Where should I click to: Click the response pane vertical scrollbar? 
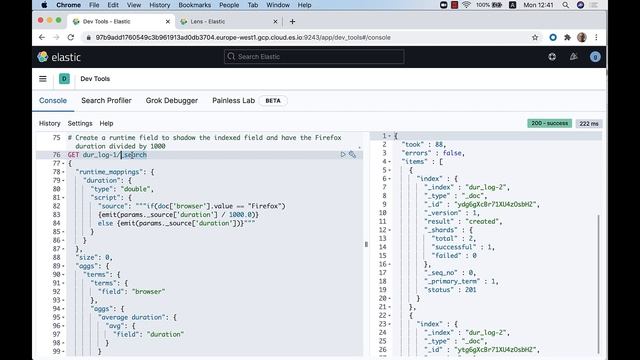pos(598,284)
